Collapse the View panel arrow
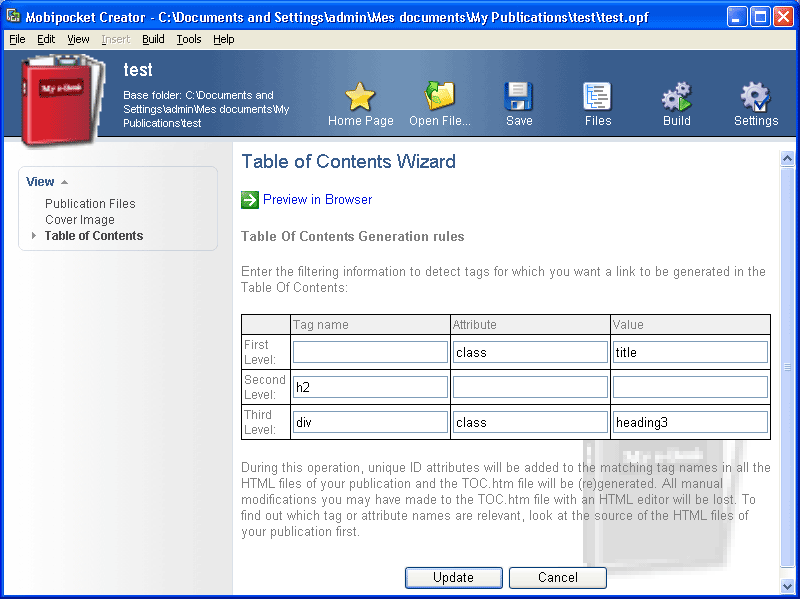This screenshot has width=800, height=599. (64, 182)
